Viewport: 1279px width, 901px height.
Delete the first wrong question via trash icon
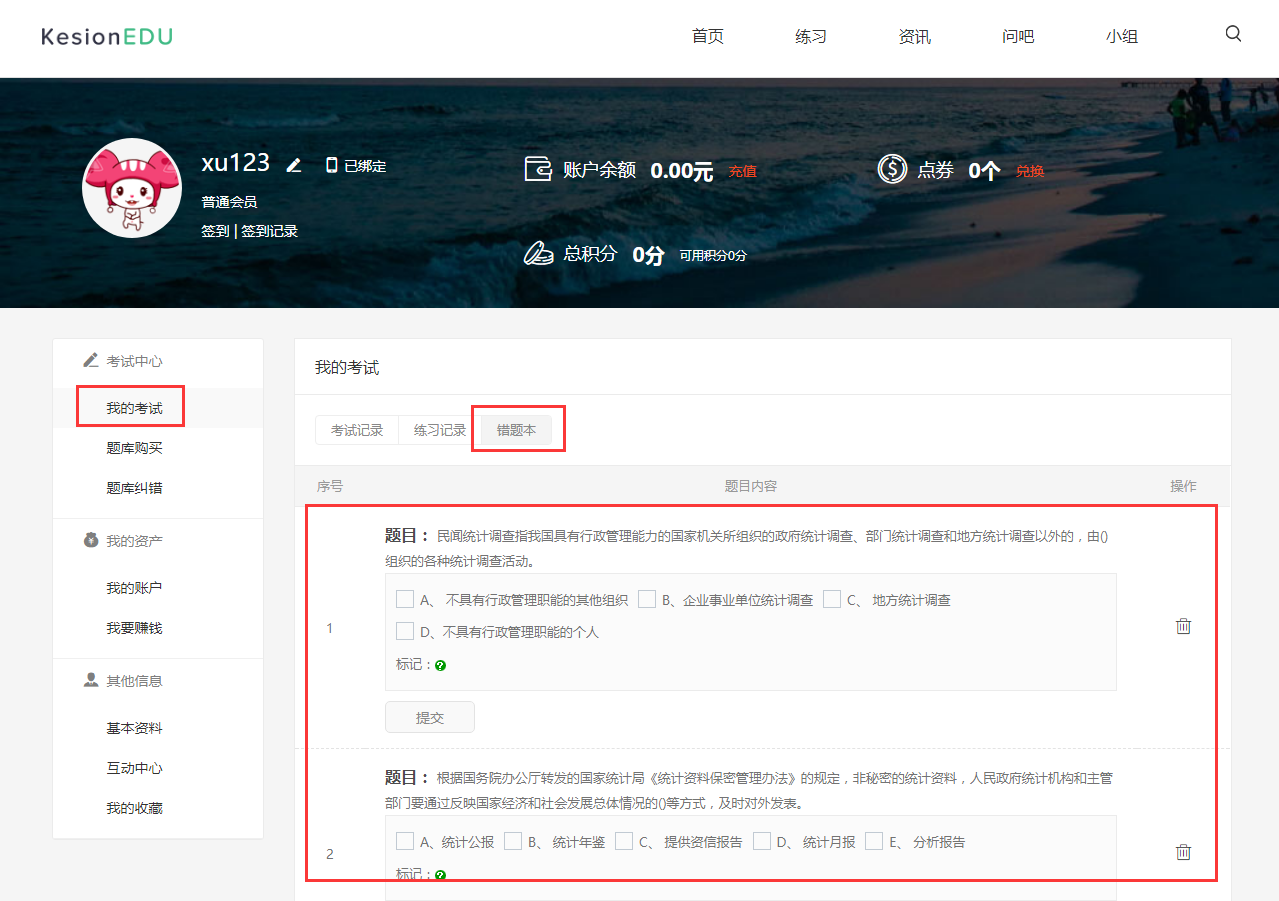1183,626
